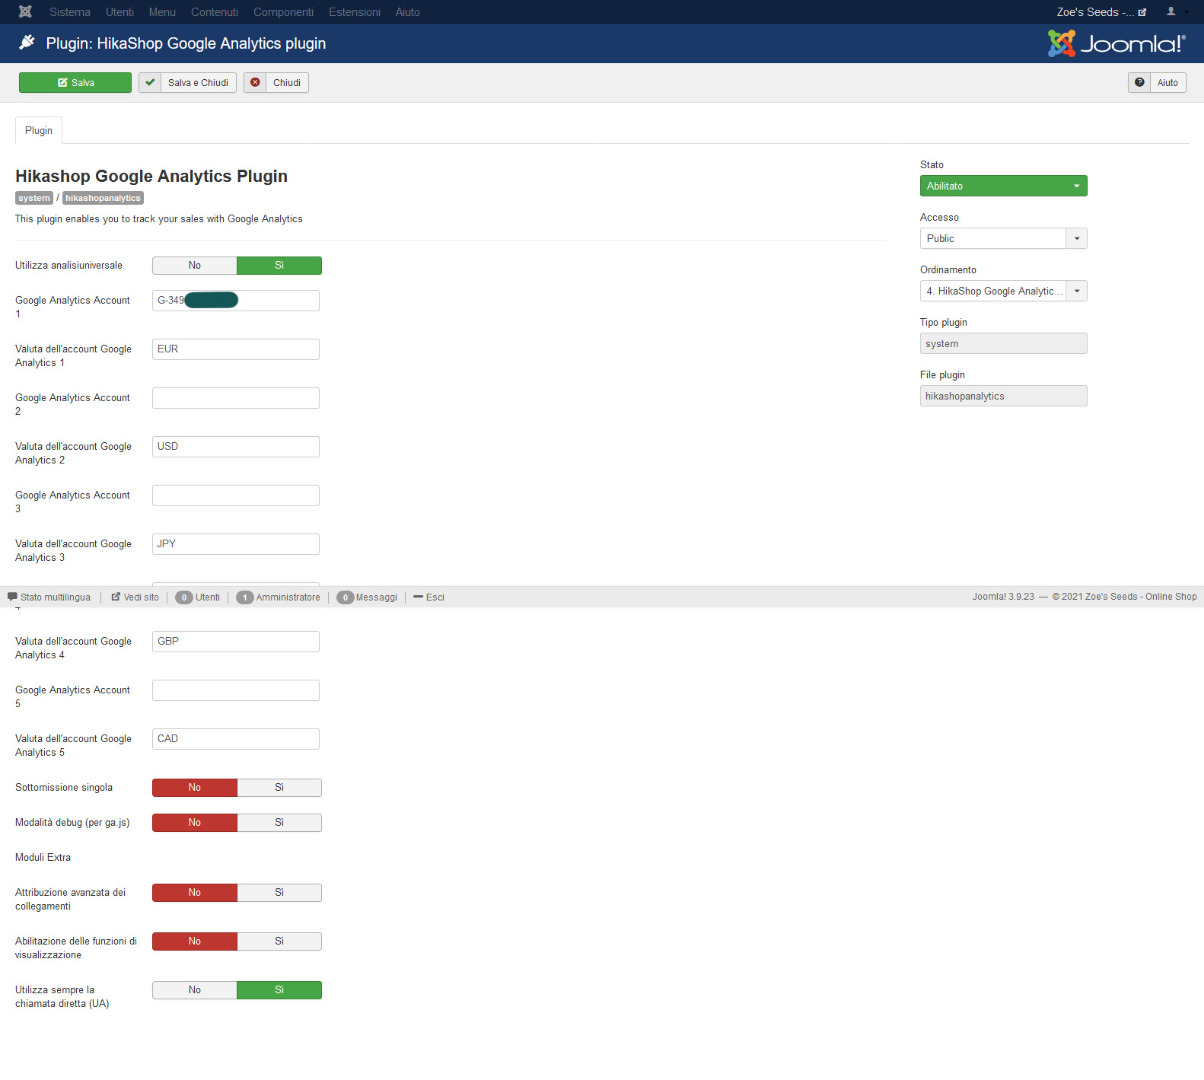Click the red cancel icon of Chiudi
1204x1080 pixels.
[x=255, y=83]
